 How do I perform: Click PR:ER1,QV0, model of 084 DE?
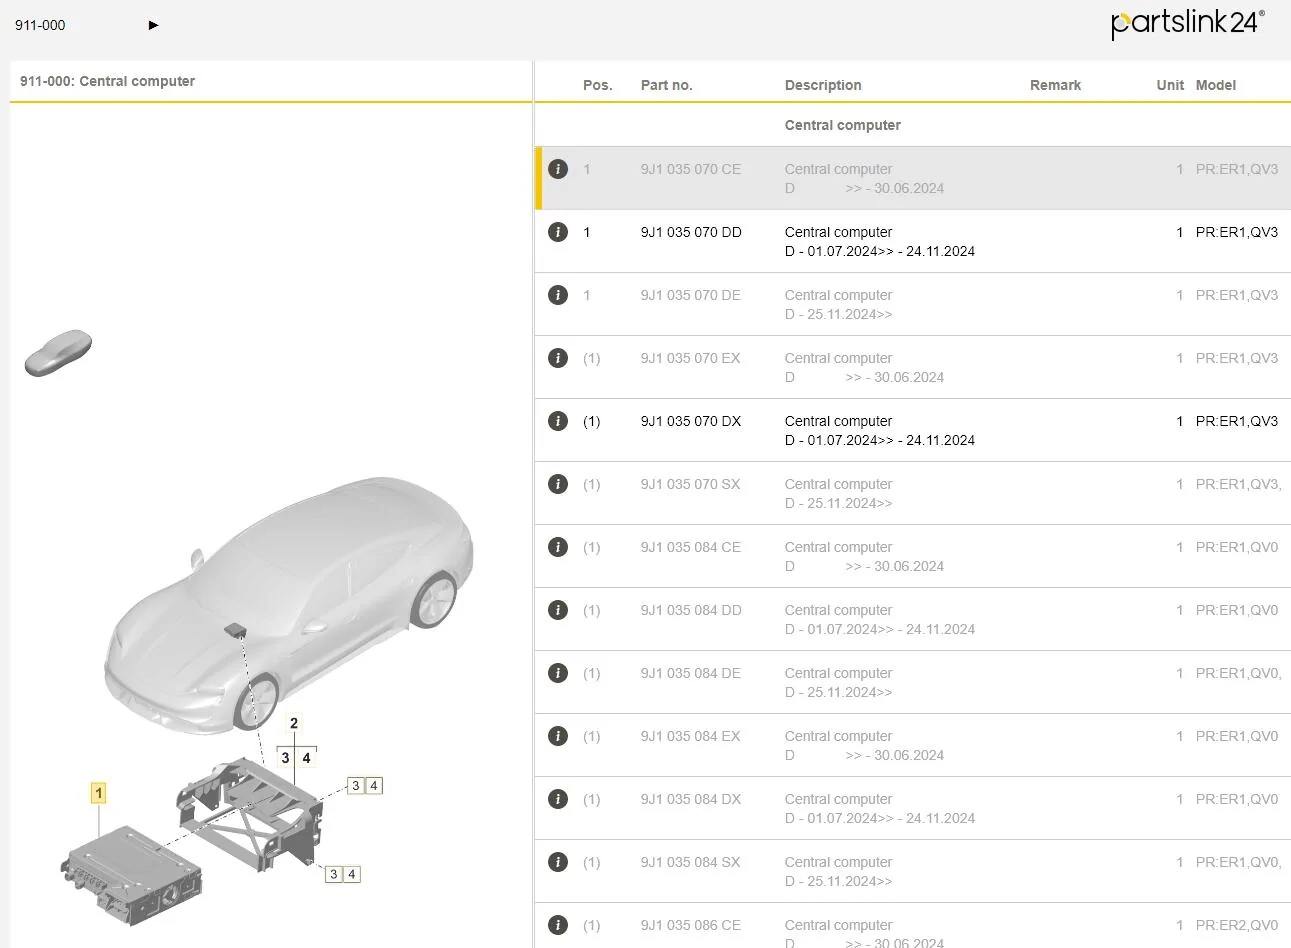pyautogui.click(x=1238, y=673)
